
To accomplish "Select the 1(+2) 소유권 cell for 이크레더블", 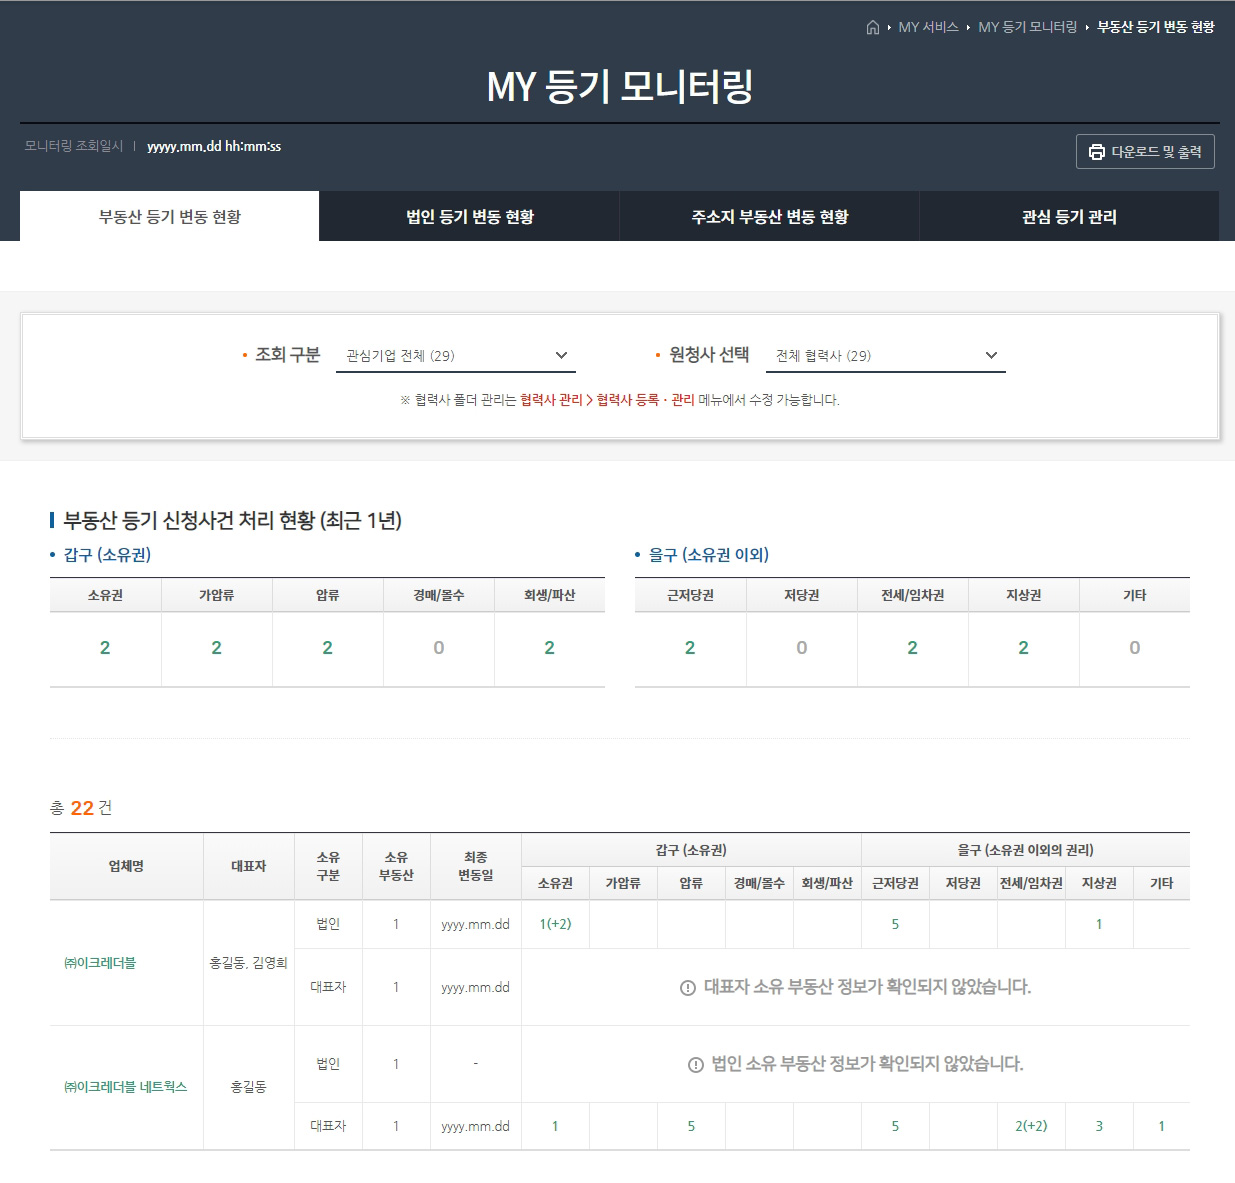I will tap(555, 925).
